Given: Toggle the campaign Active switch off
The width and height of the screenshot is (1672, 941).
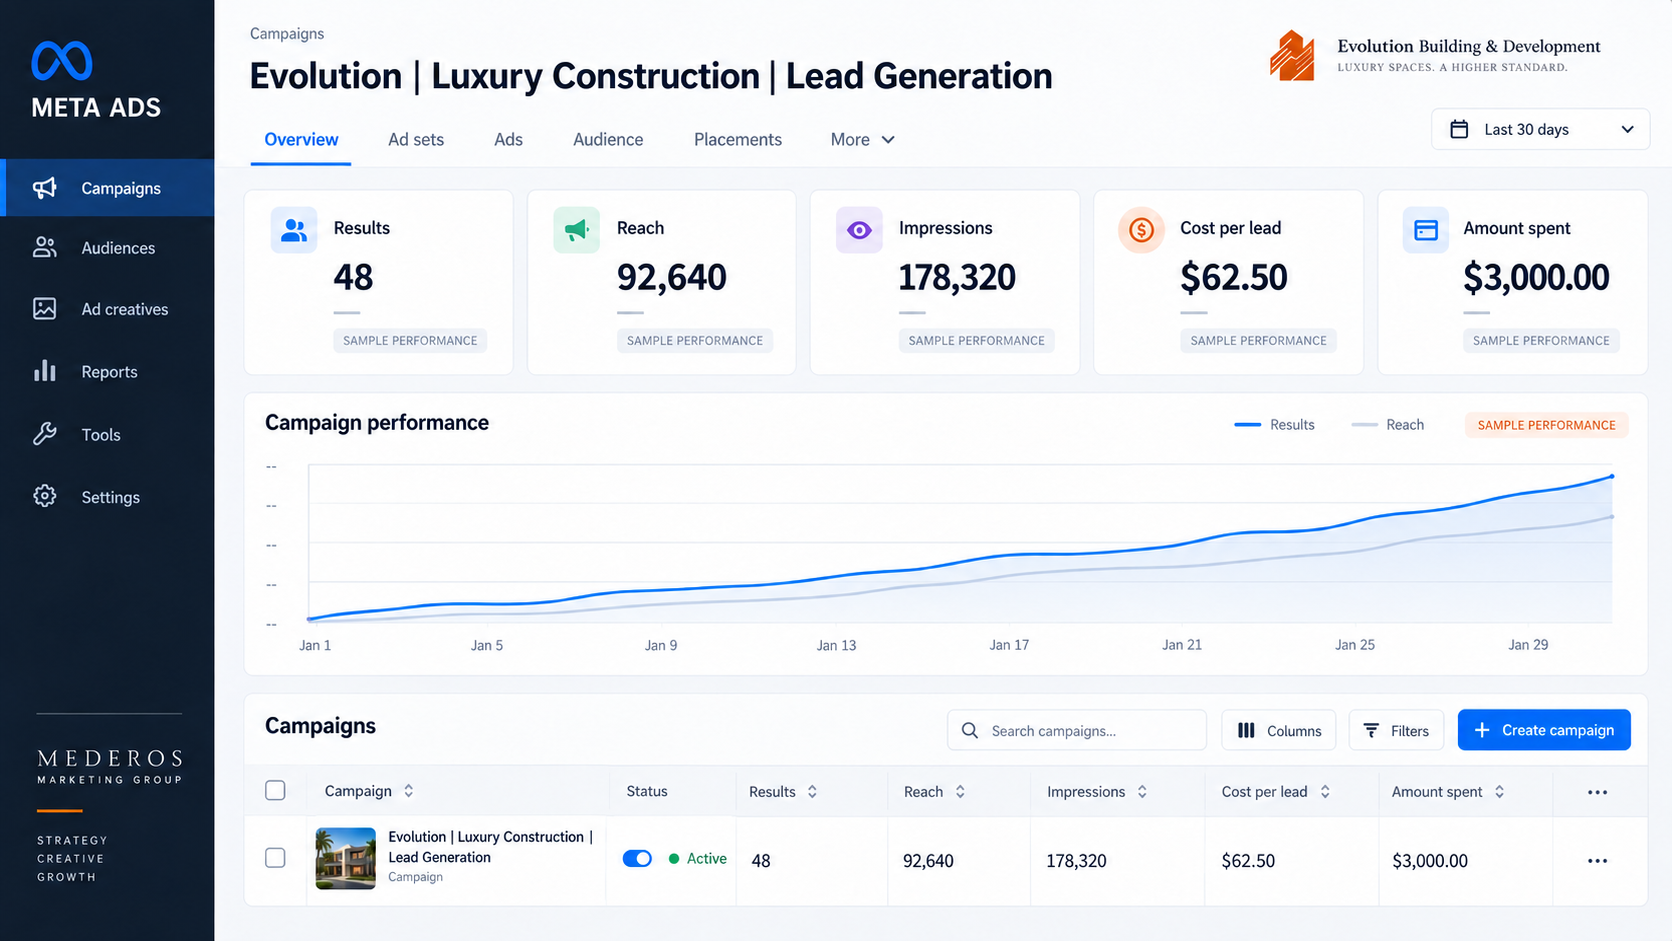Looking at the screenshot, I should (x=637, y=858).
